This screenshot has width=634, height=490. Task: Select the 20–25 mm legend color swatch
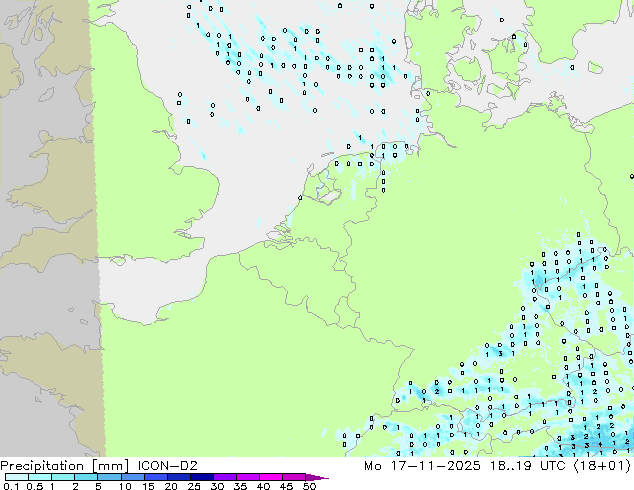point(178,477)
